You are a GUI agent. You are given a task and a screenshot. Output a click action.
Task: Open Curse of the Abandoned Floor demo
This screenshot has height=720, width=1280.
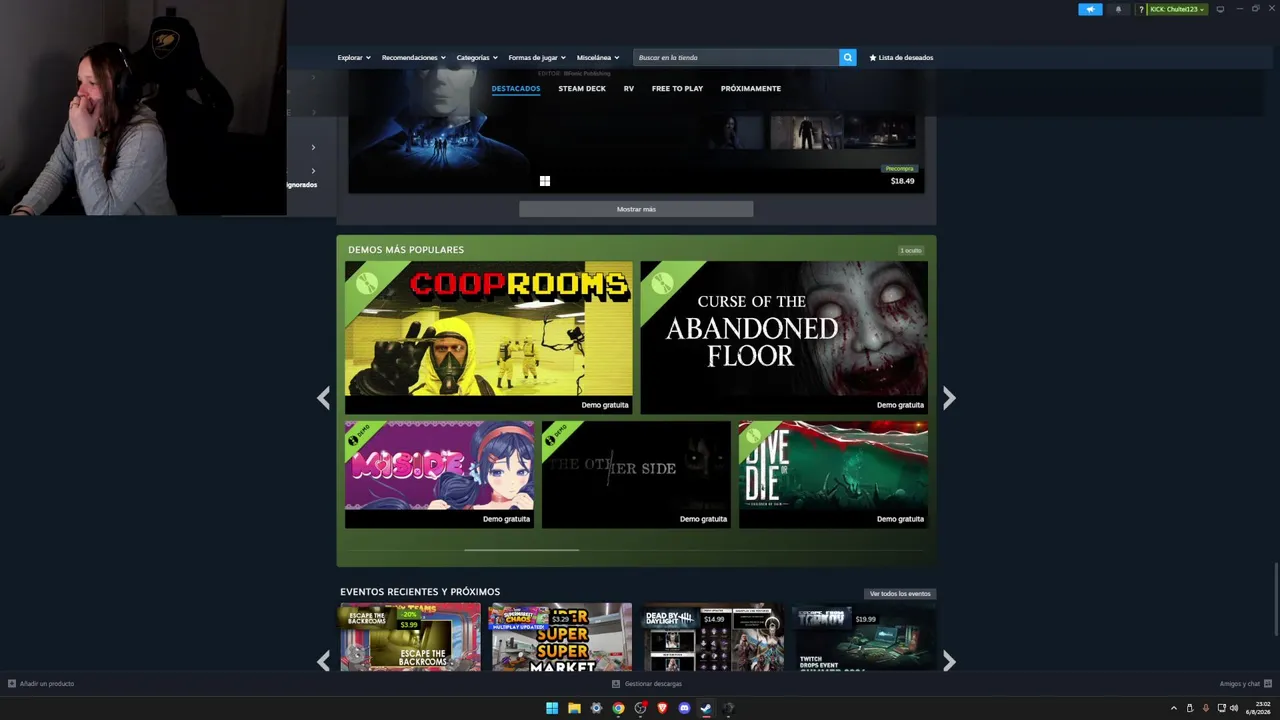tap(784, 337)
